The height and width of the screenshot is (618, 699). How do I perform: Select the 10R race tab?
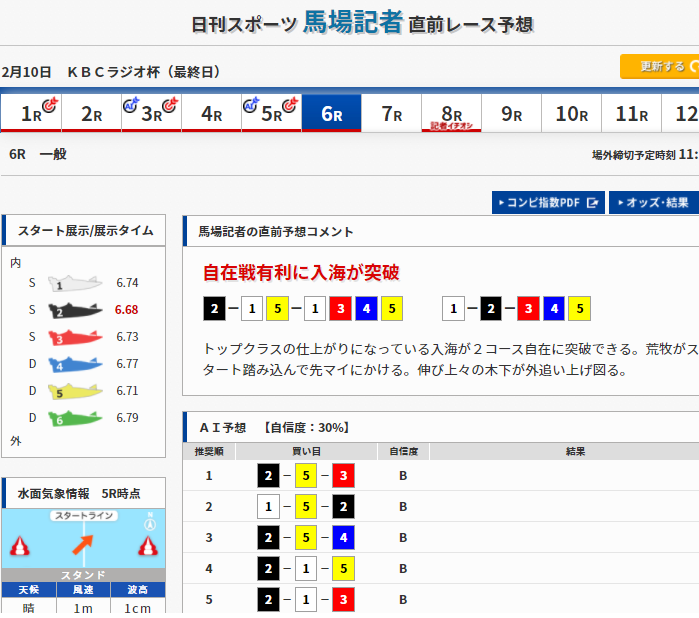point(571,114)
